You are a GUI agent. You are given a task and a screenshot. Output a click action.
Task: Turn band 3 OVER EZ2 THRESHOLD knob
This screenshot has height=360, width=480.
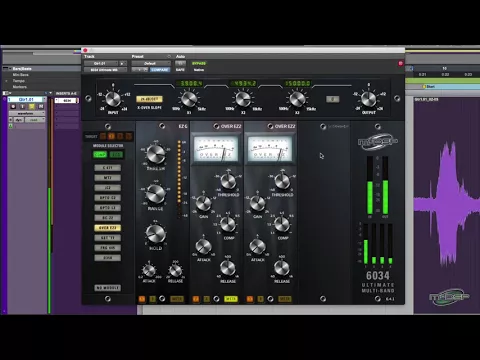point(282,181)
